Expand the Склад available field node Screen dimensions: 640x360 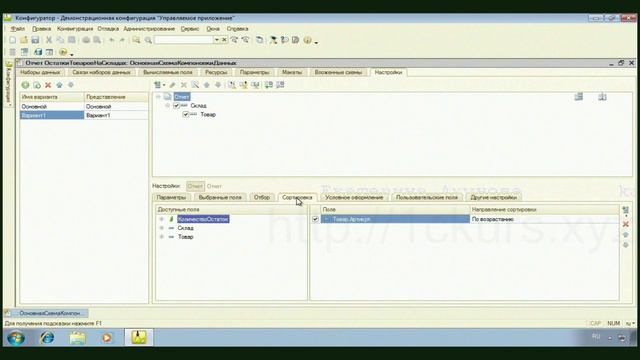(162, 228)
